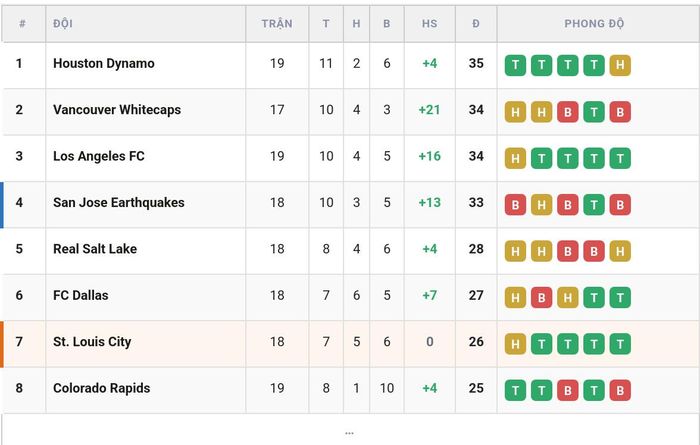The height and width of the screenshot is (445, 700).
Task: Click Los Angeles FC's yellow H form badge
Action: 515,158
